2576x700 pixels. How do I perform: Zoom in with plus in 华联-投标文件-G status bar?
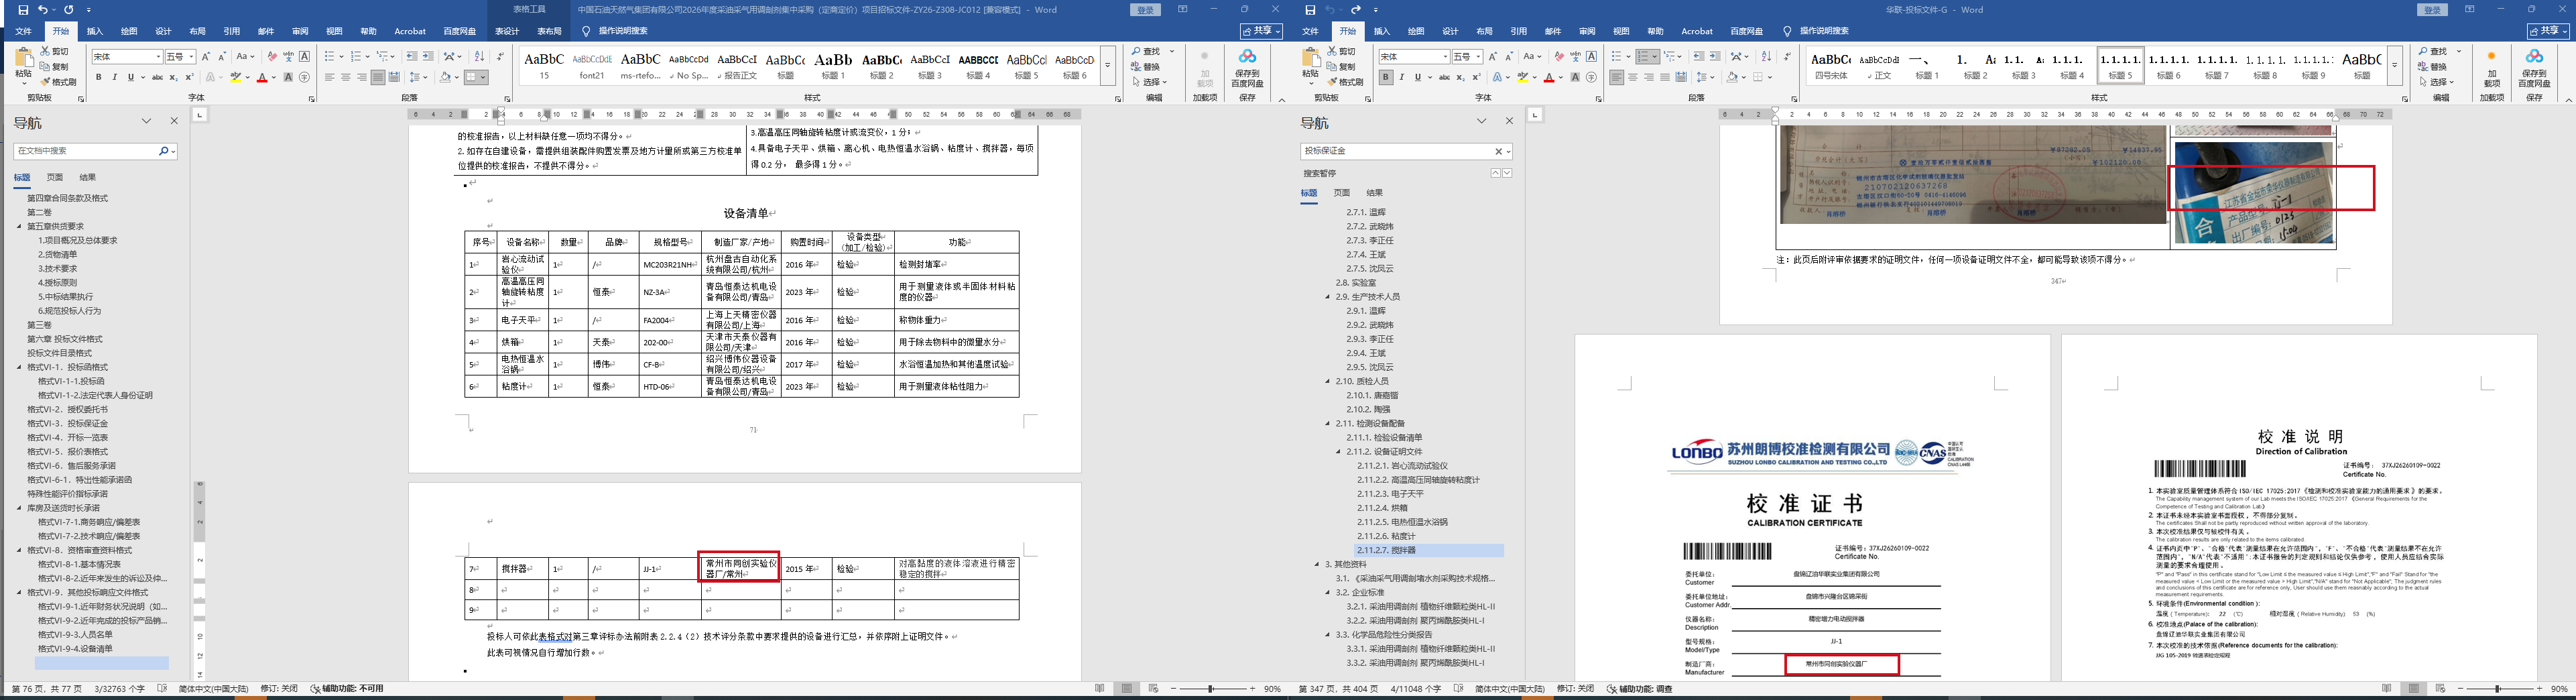[2539, 689]
